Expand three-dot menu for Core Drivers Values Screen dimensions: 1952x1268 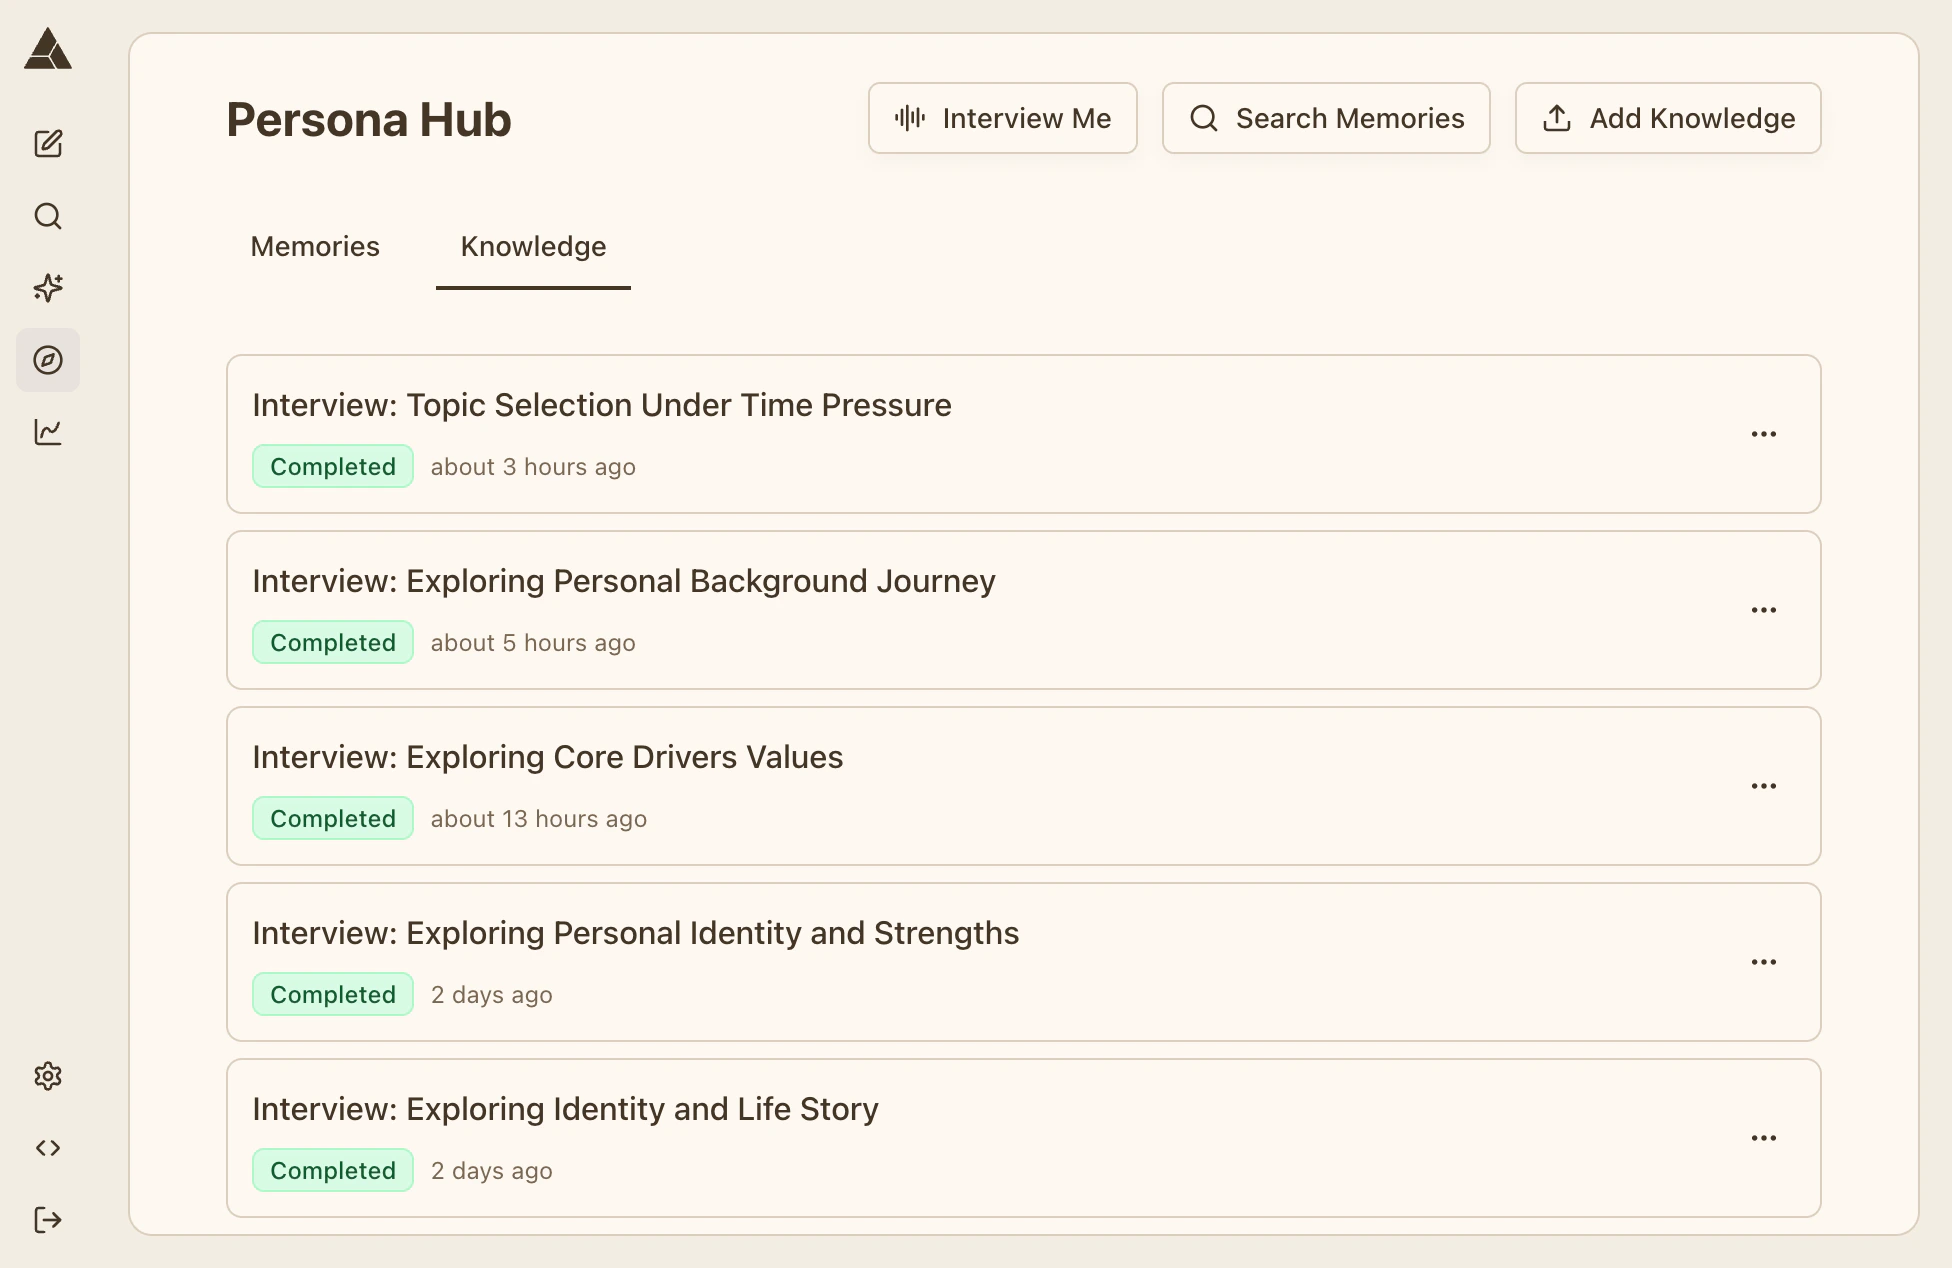tap(1763, 786)
